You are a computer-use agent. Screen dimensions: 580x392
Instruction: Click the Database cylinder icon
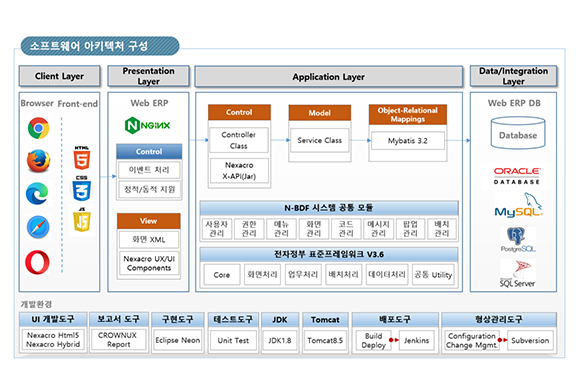pyautogui.click(x=518, y=133)
